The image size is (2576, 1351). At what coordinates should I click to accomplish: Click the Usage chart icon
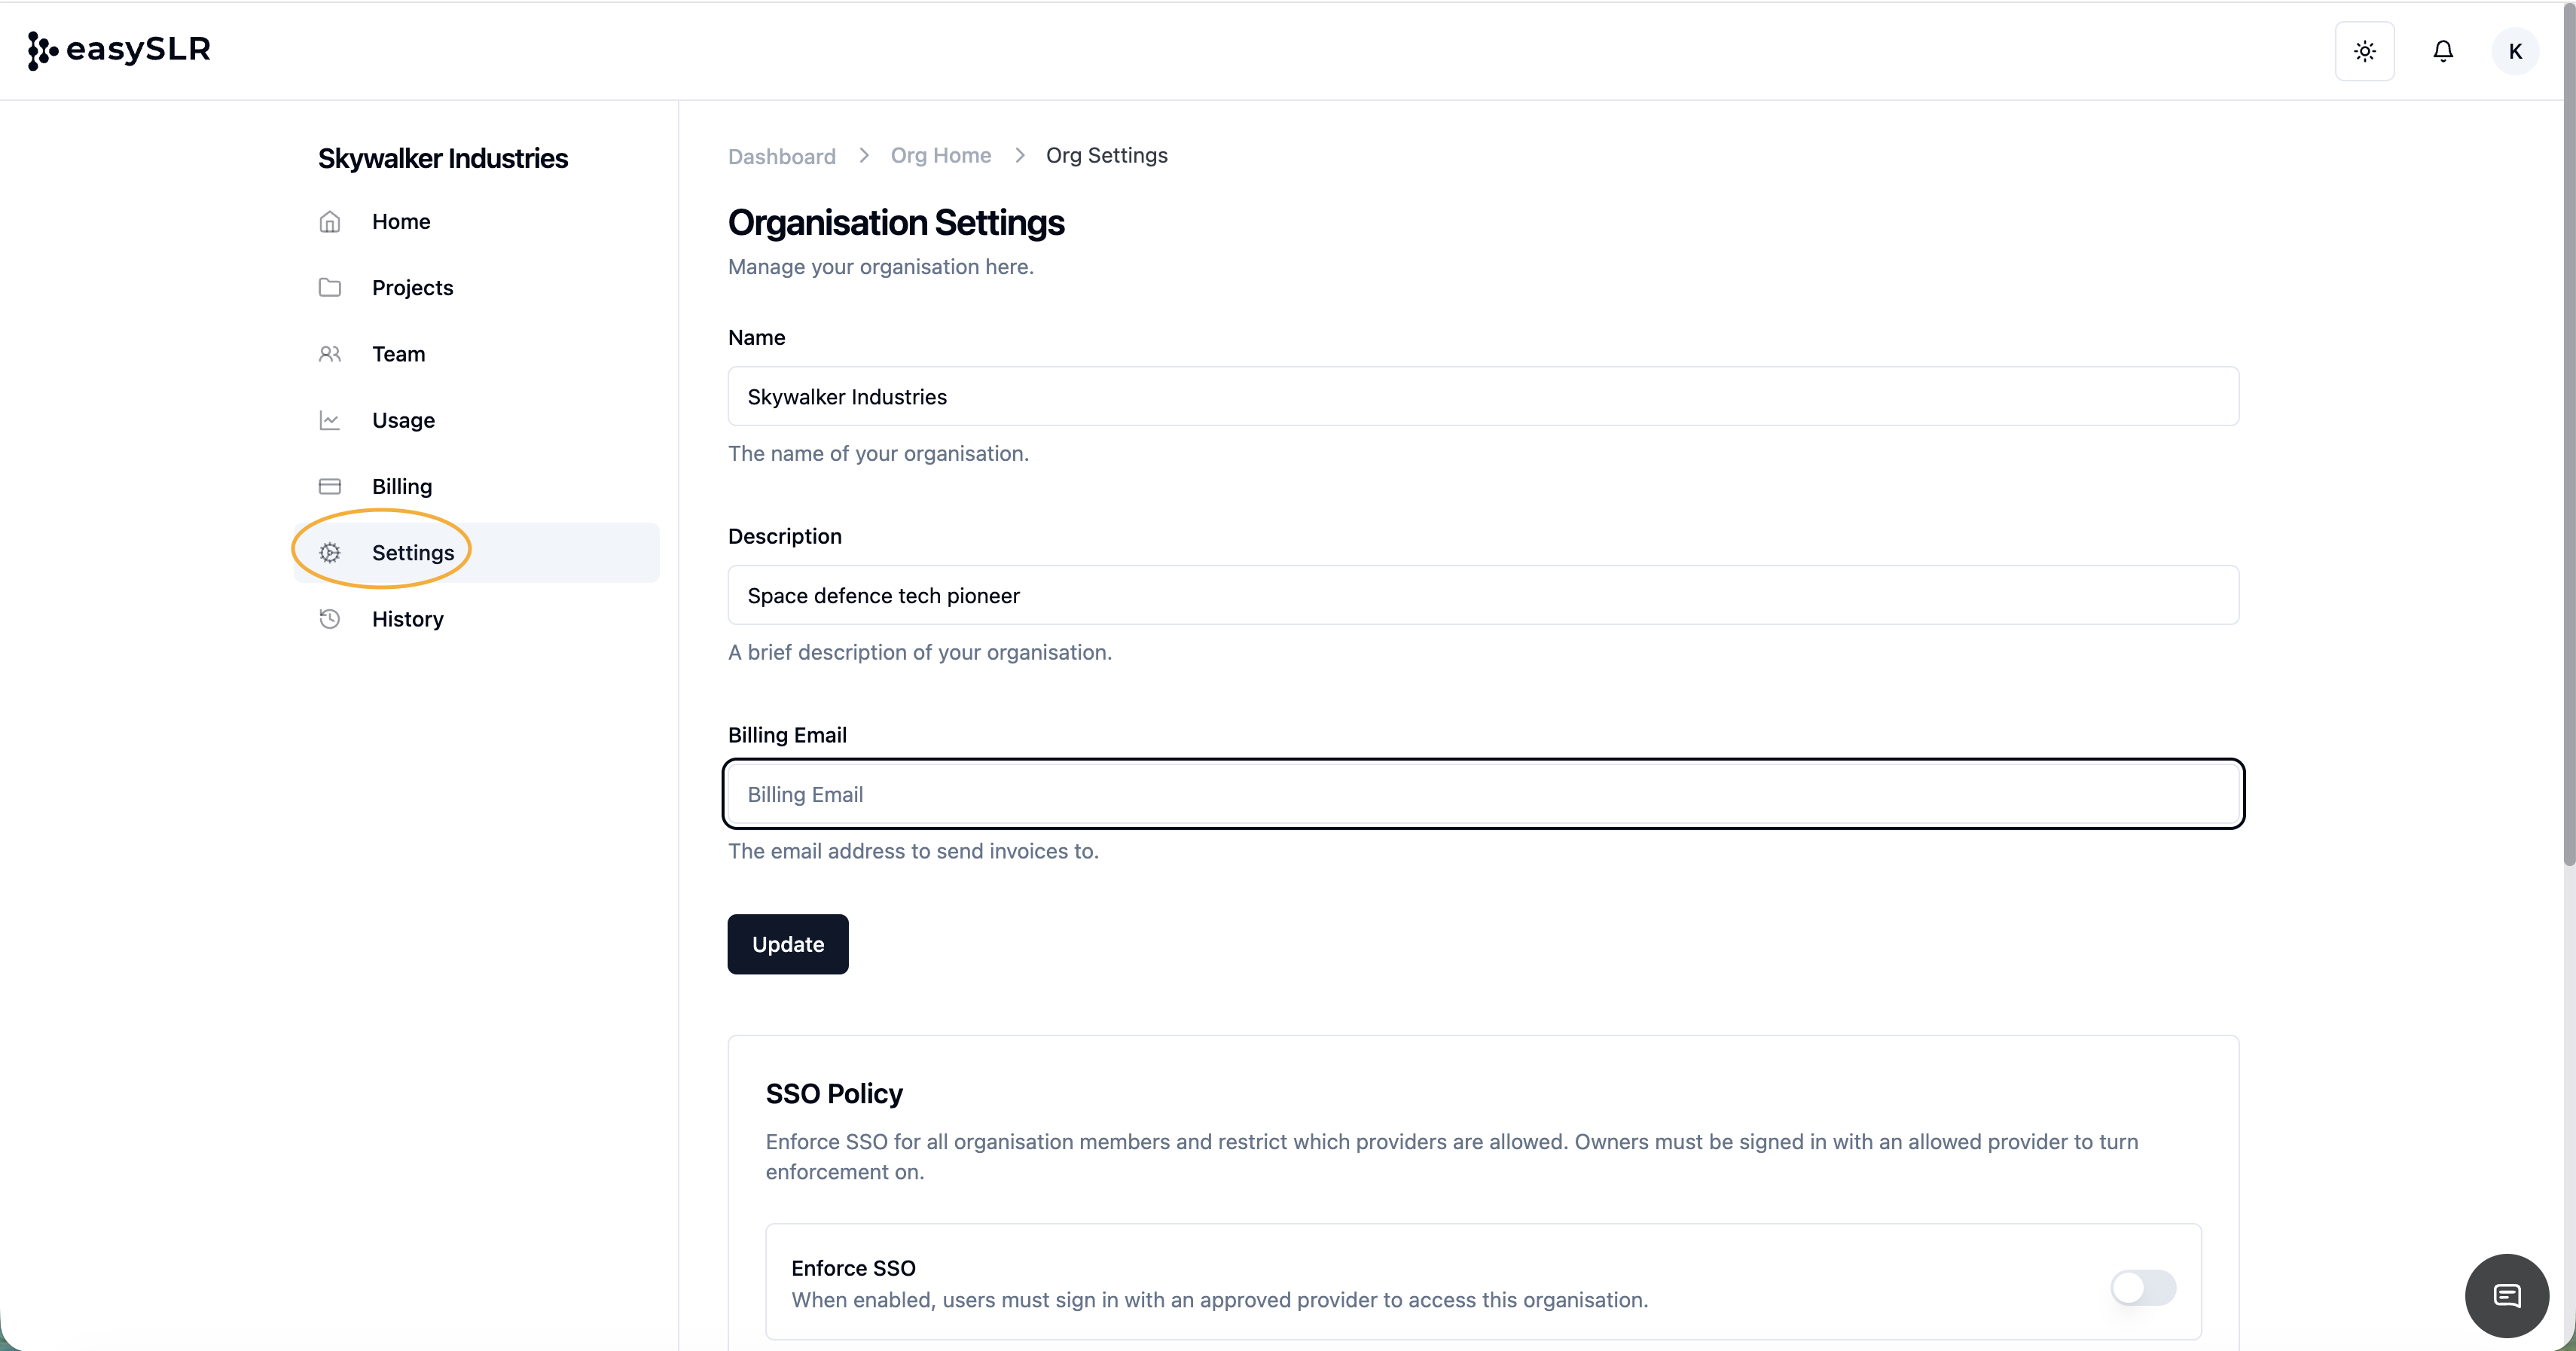[x=330, y=420]
